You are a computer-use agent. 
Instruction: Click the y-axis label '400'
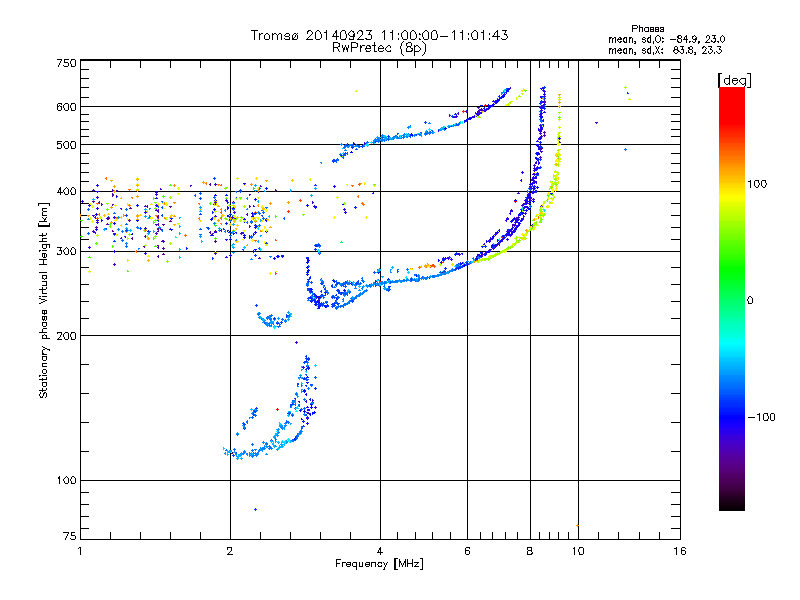pos(66,192)
